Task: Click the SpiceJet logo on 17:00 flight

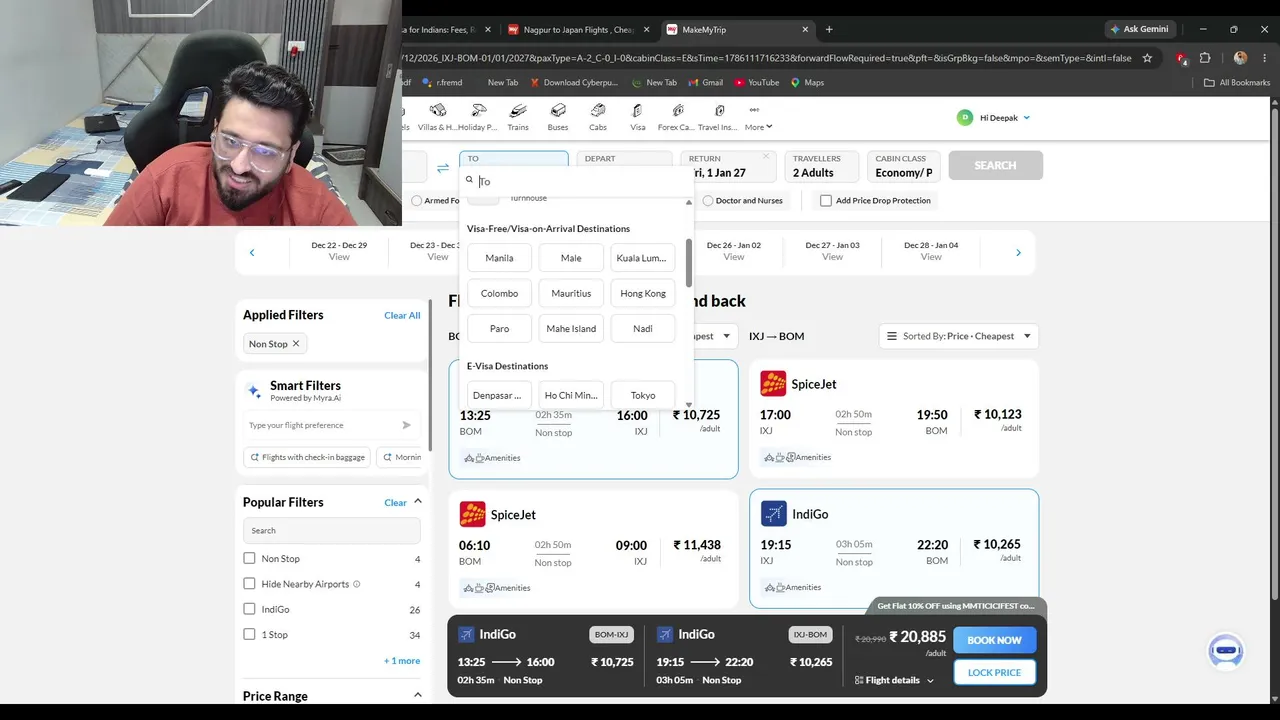Action: (773, 384)
